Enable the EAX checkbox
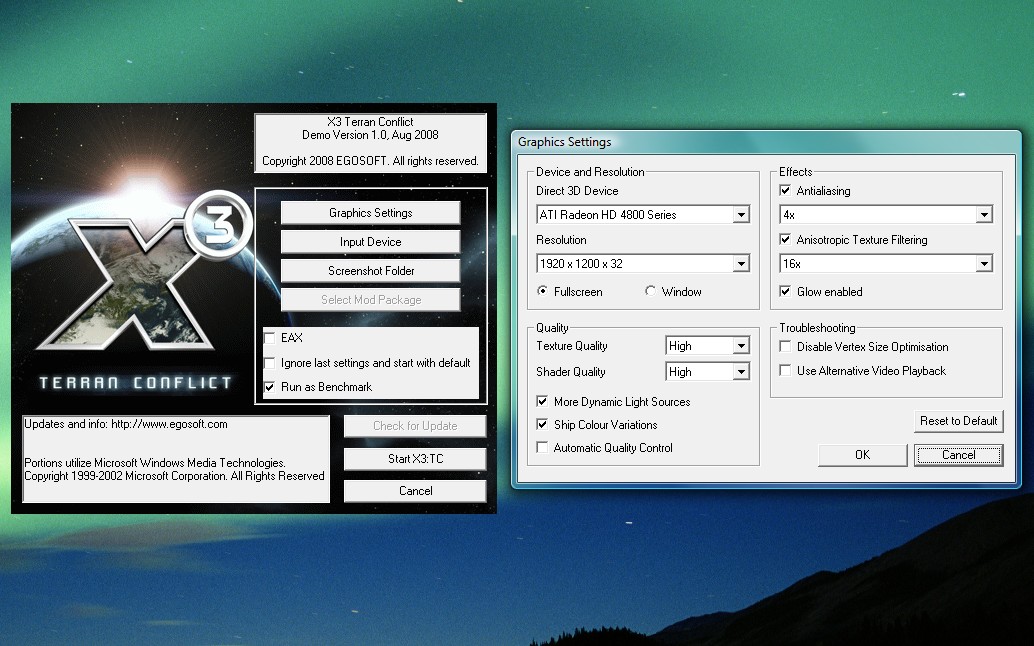This screenshot has width=1034, height=646. tap(270, 338)
